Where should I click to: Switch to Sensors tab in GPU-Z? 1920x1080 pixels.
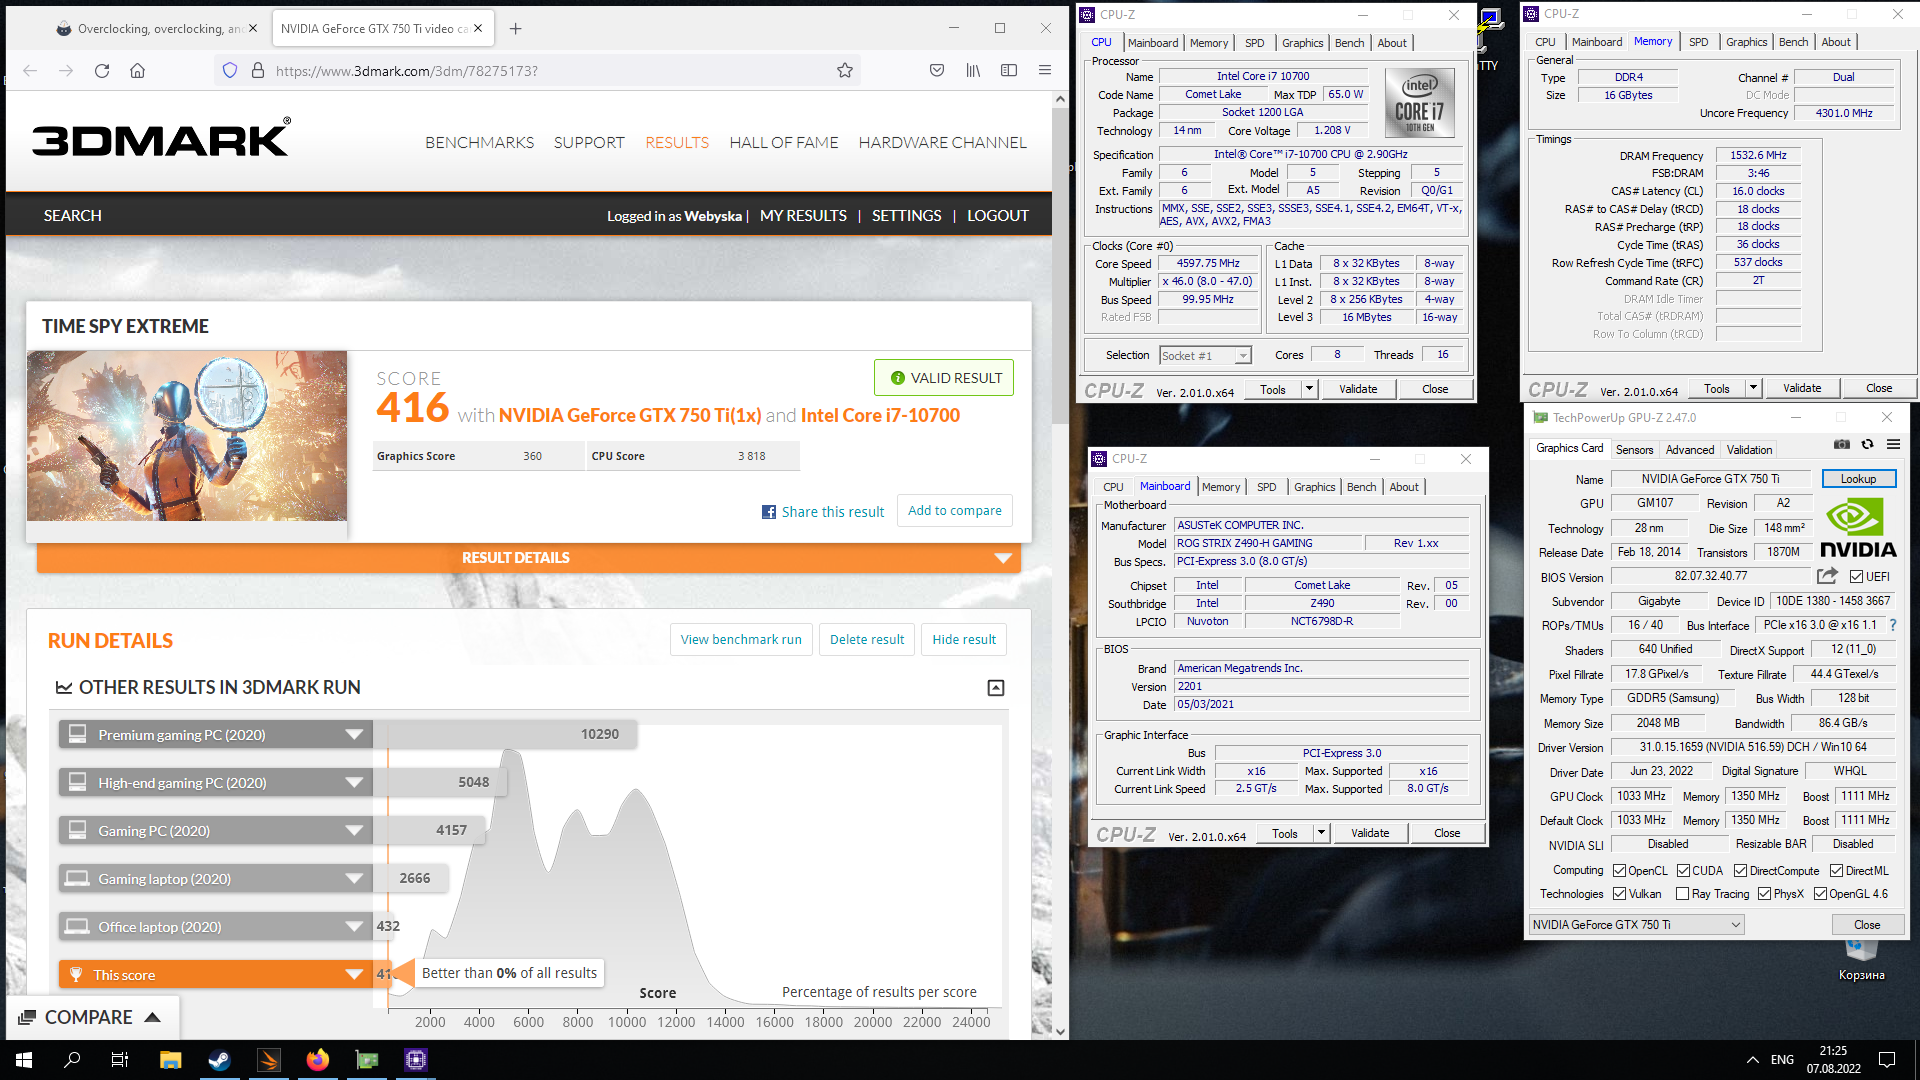(x=1634, y=450)
